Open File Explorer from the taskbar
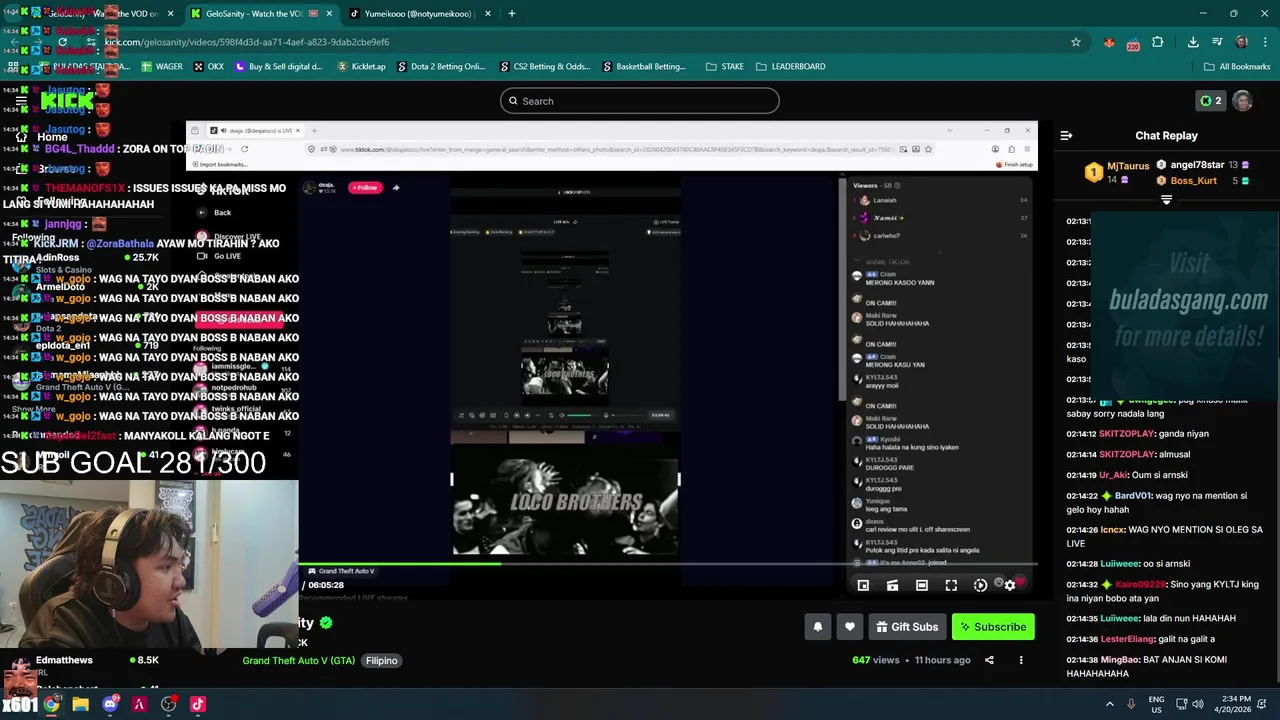The image size is (1280, 720). 81,704
